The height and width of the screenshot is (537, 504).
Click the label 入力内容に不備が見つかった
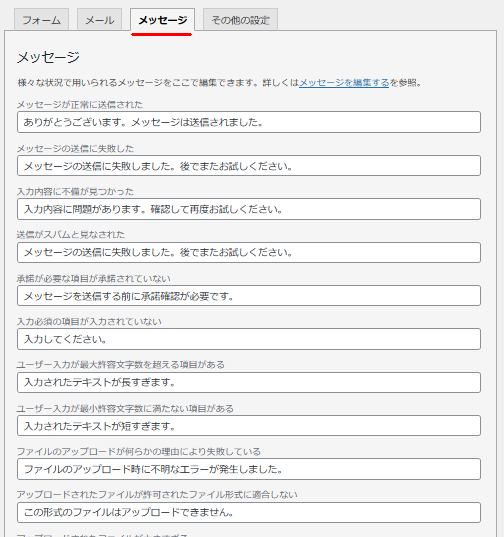click(x=75, y=191)
